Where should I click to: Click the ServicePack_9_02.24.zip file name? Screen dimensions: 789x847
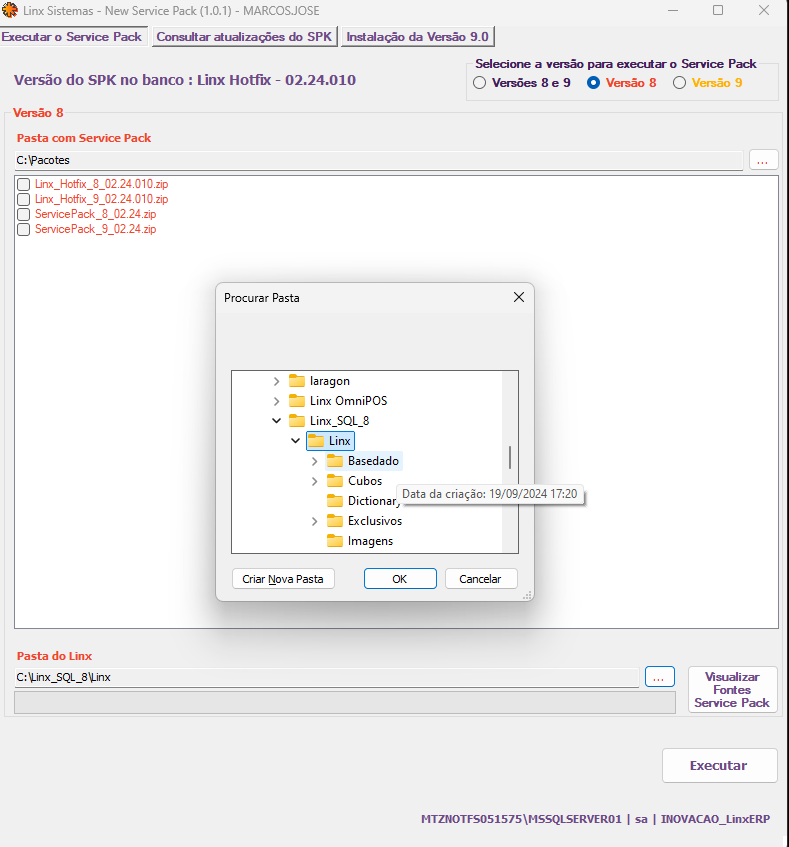click(x=96, y=230)
